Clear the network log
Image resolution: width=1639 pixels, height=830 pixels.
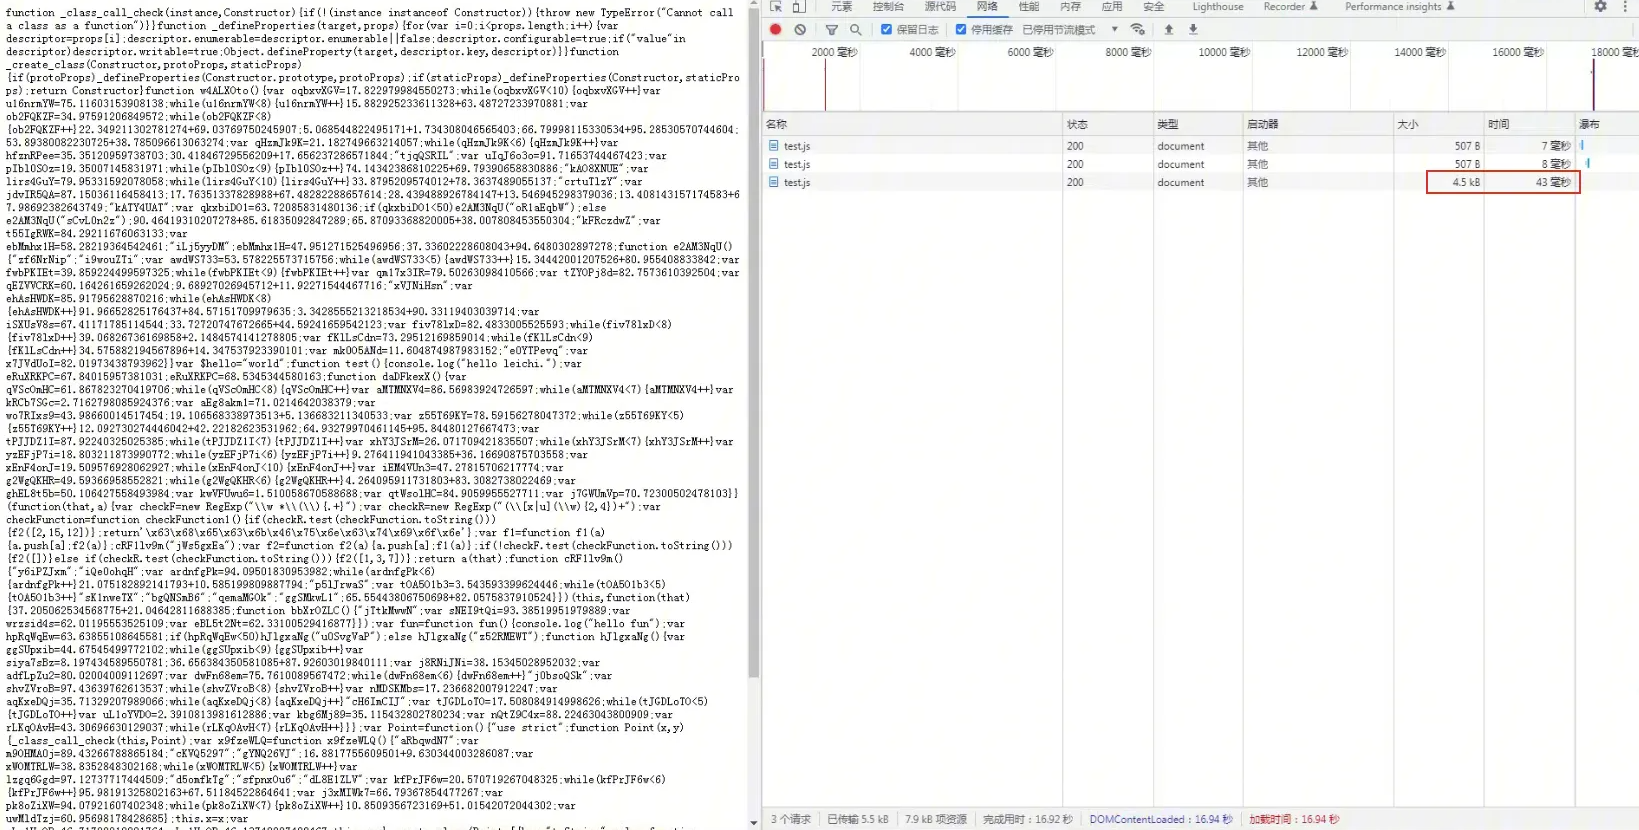[800, 30]
